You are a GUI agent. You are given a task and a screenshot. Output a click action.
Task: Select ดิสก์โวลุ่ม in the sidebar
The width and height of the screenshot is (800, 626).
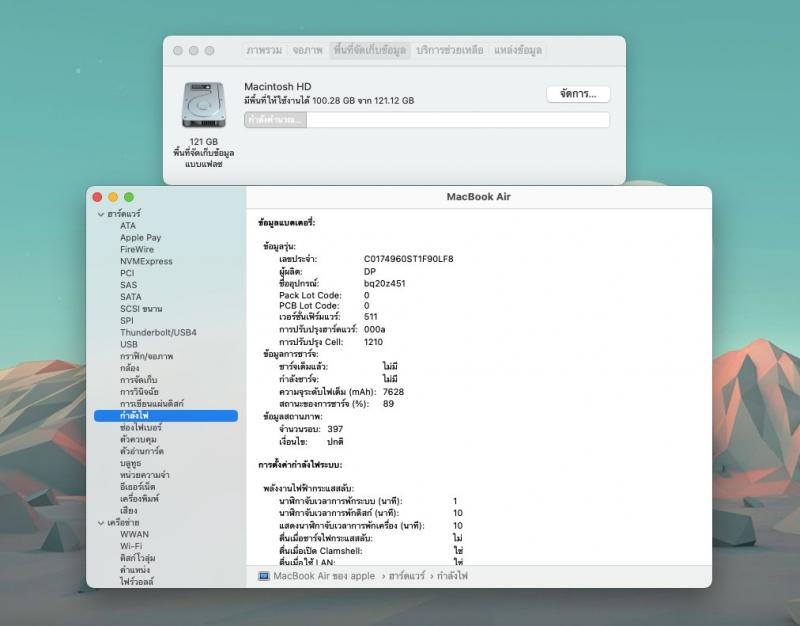[x=137, y=558]
